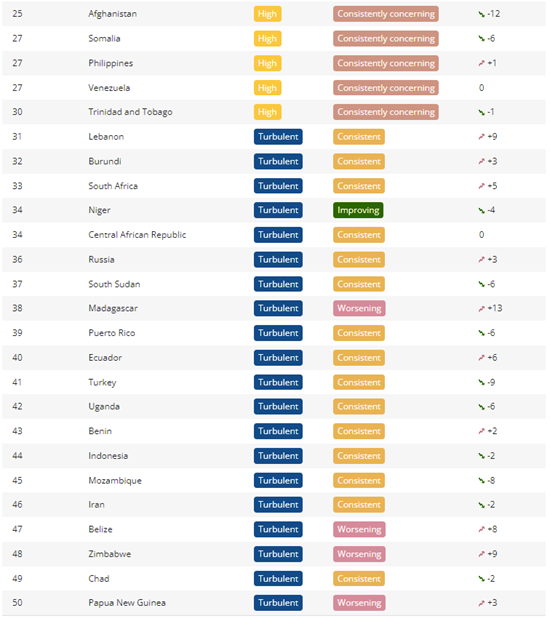
Task: Select the Turbulent badge in Russia's row
Action: [278, 260]
